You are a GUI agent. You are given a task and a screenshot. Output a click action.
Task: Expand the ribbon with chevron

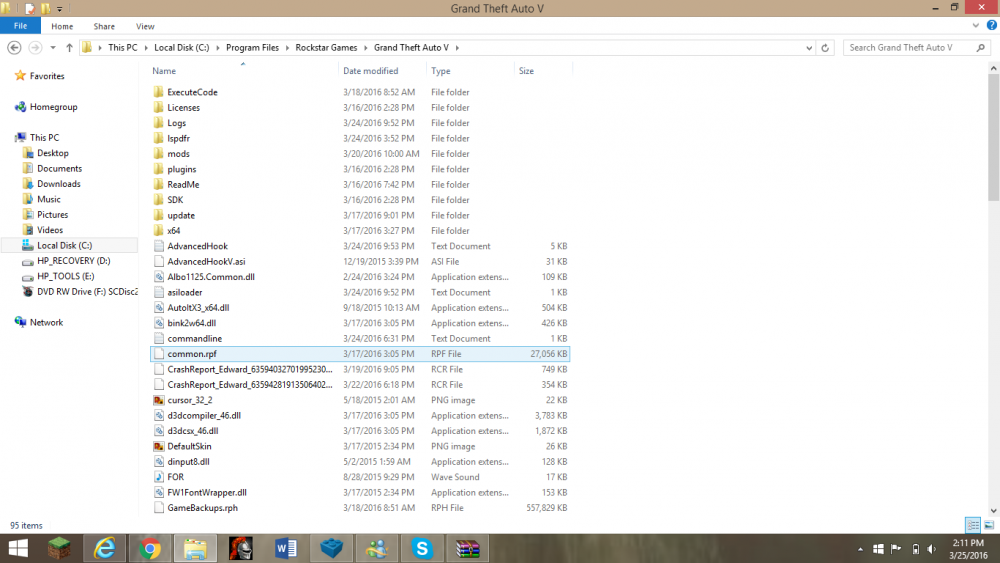pos(975,26)
